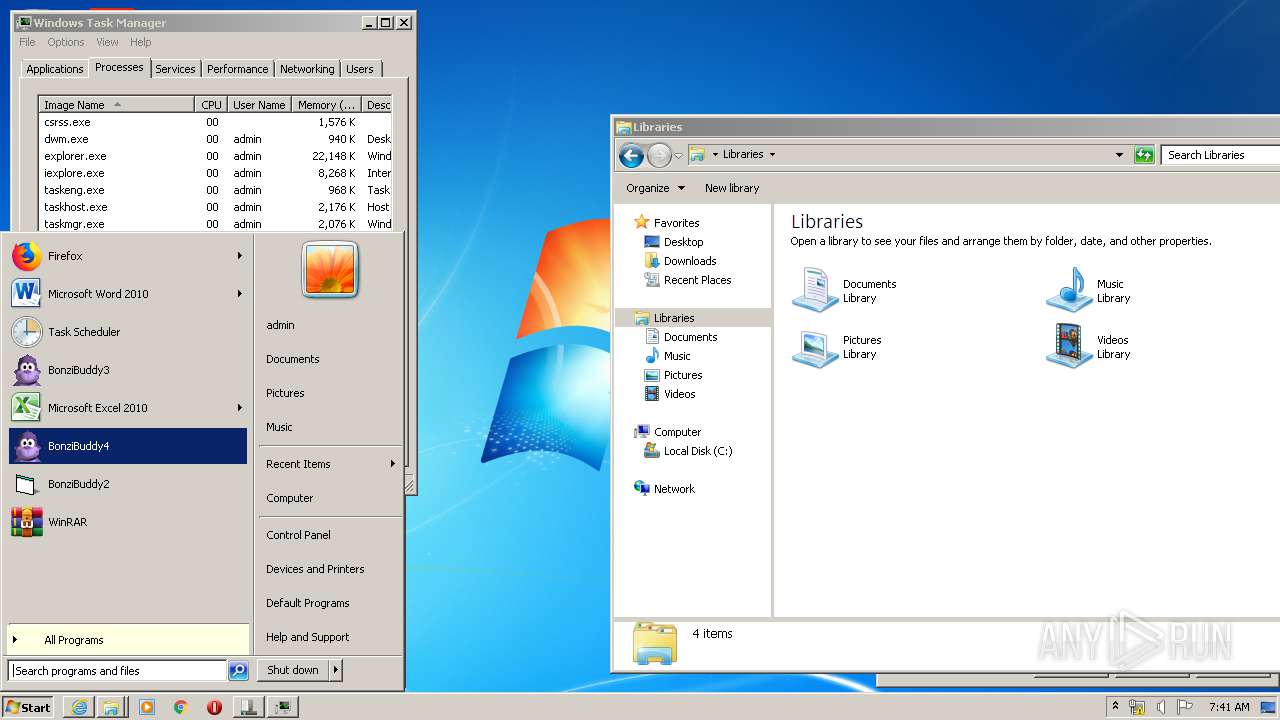Open Default Programs from the Start menu
This screenshot has width=1280, height=720.
pyautogui.click(x=308, y=603)
